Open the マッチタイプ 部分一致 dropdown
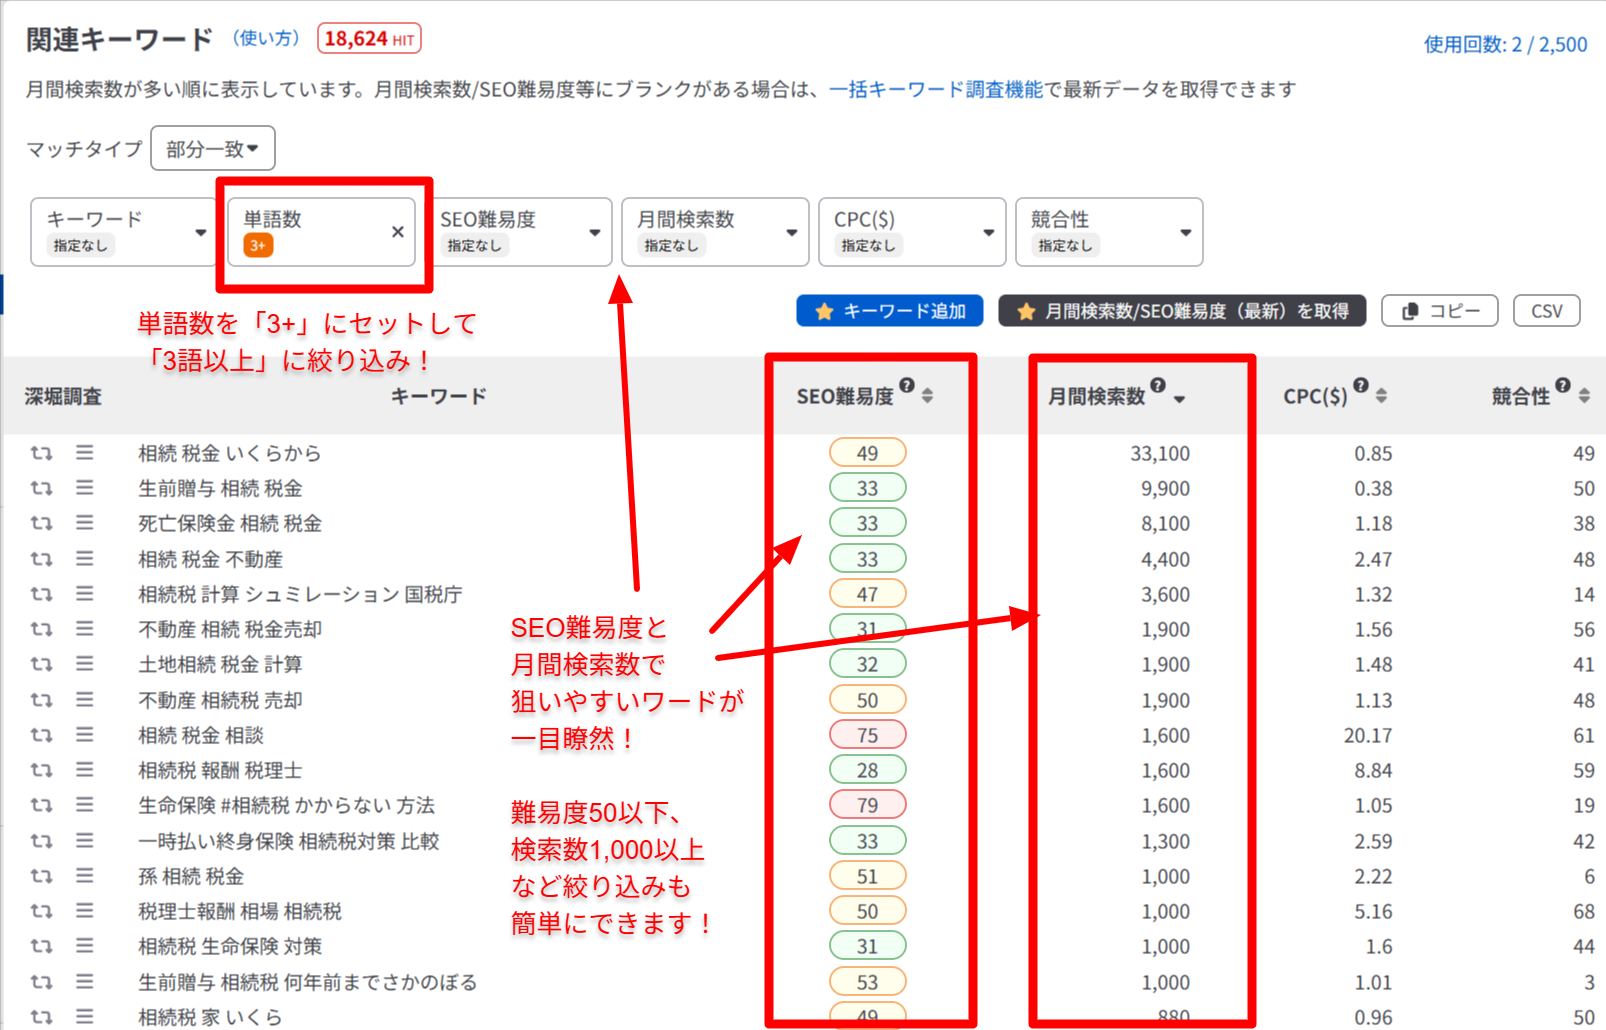This screenshot has height=1030, width=1606. (212, 149)
